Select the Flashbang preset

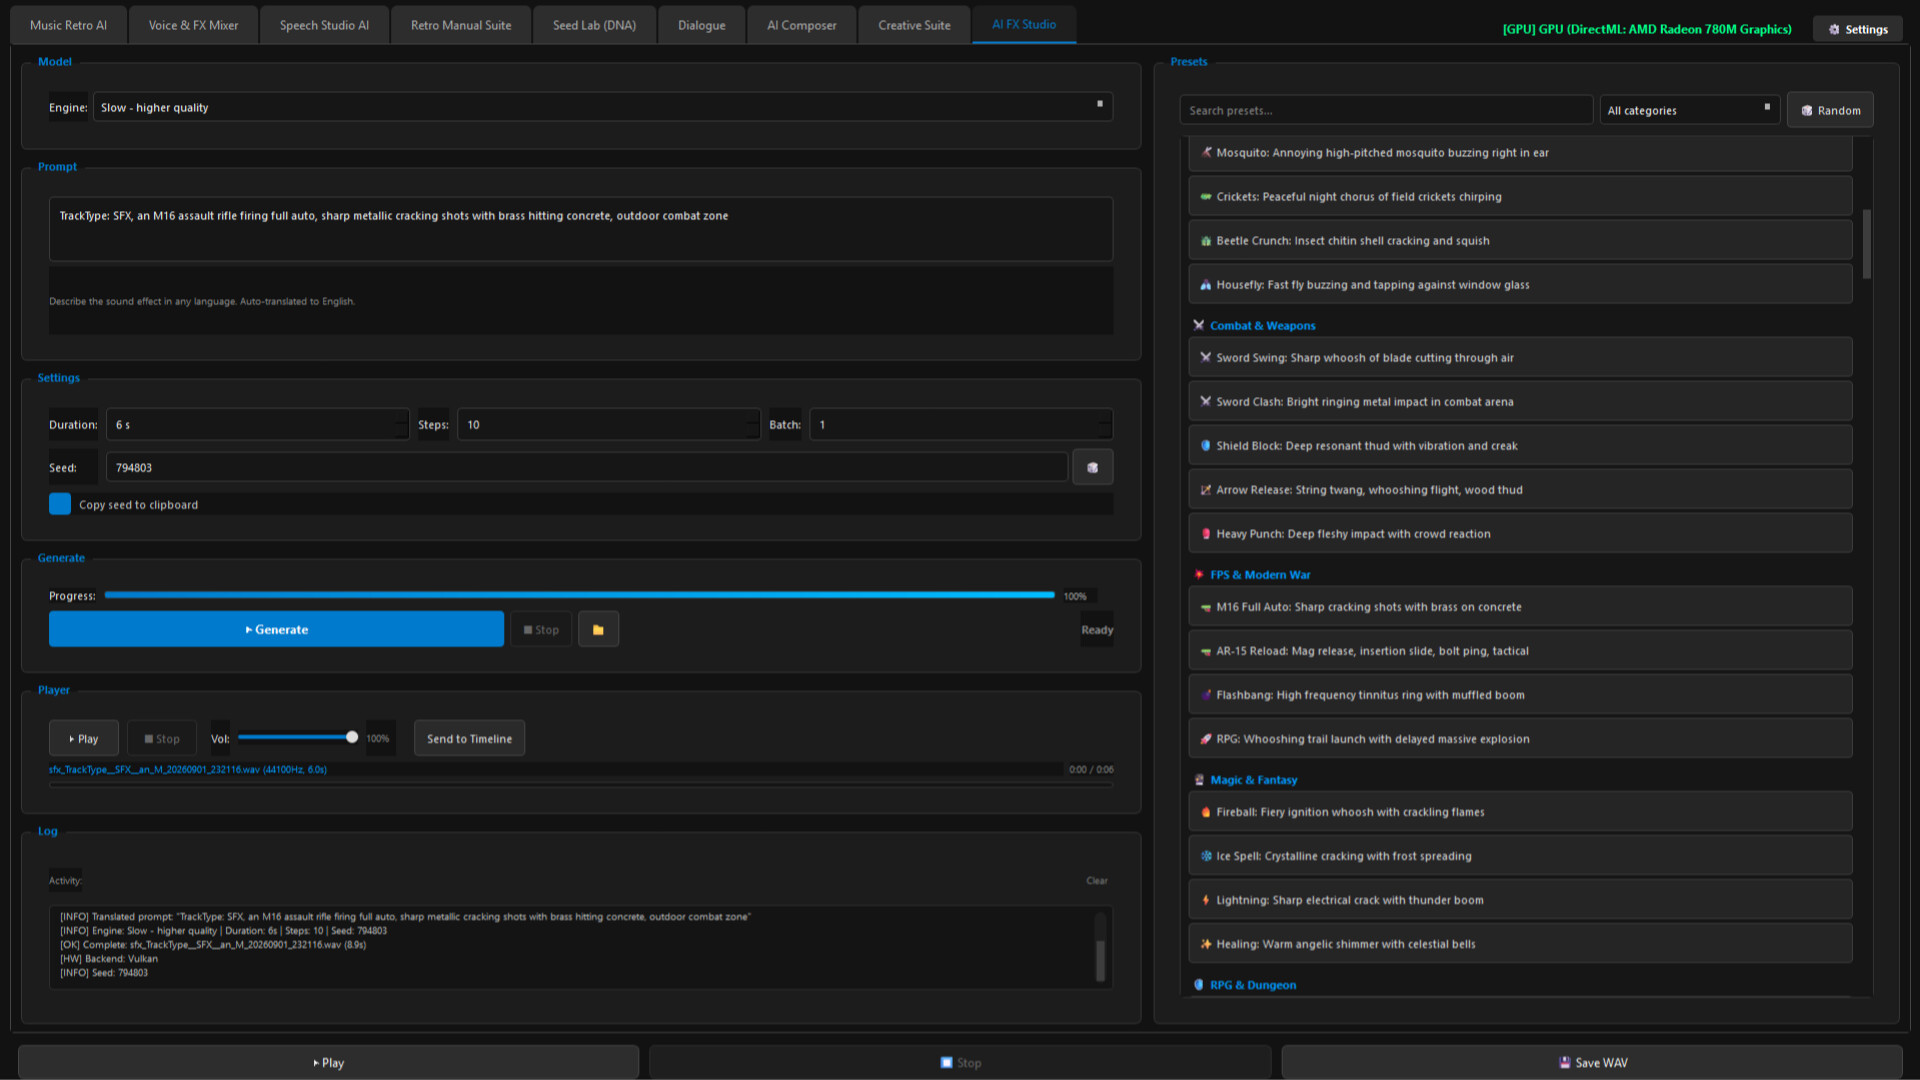tap(1520, 695)
